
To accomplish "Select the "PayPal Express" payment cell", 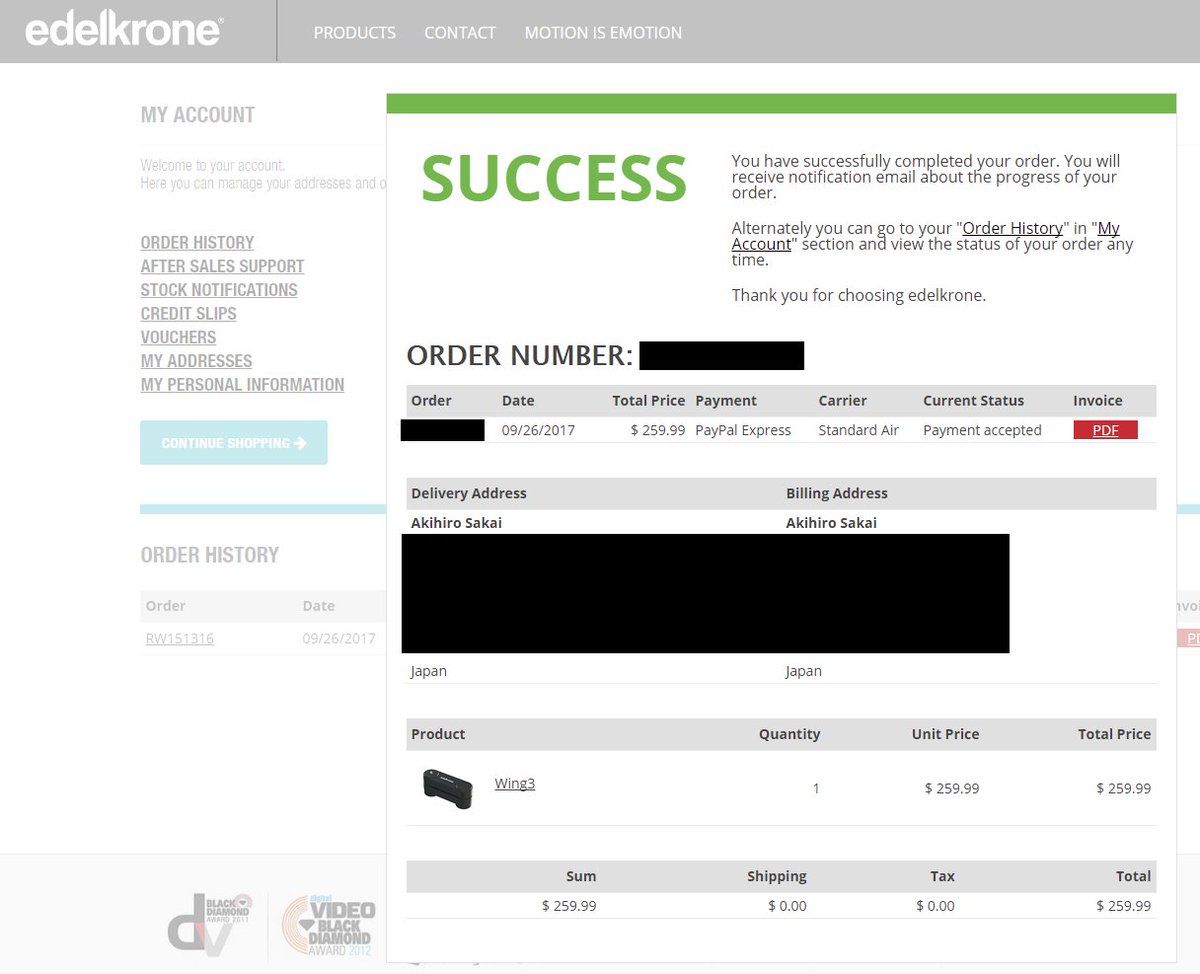I will coord(743,430).
